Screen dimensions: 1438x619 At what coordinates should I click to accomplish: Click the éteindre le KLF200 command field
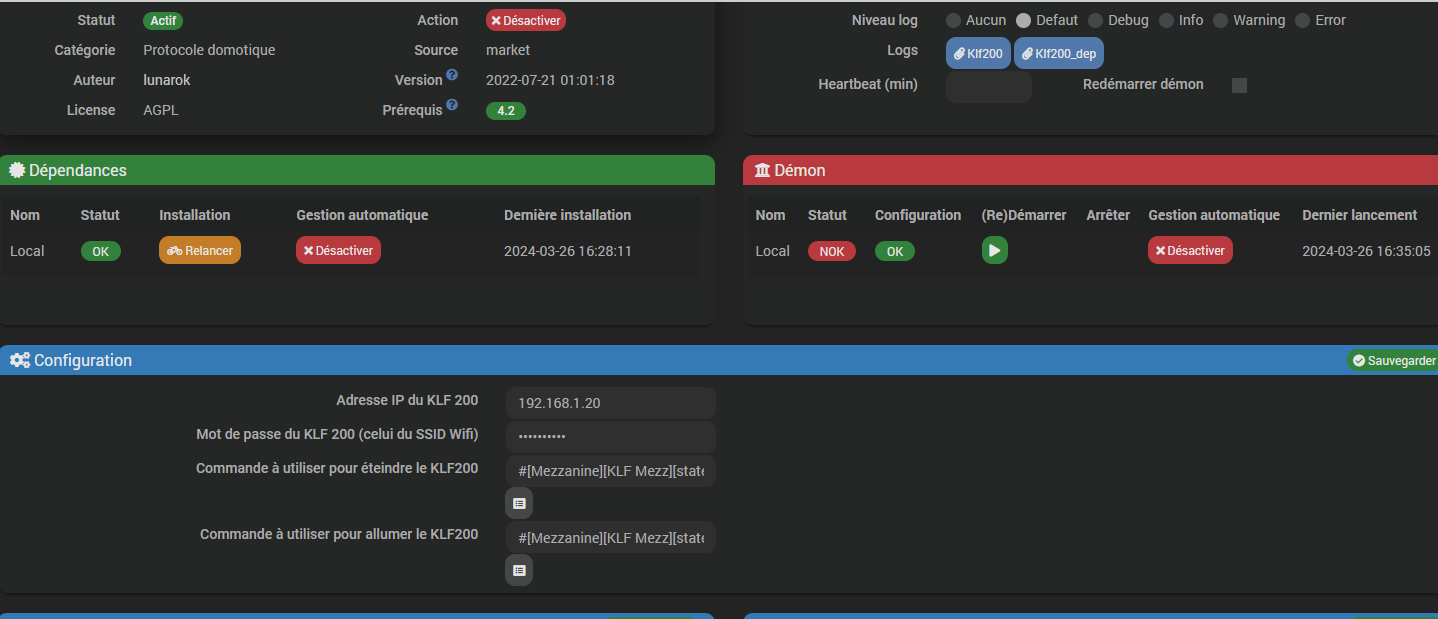click(x=611, y=470)
